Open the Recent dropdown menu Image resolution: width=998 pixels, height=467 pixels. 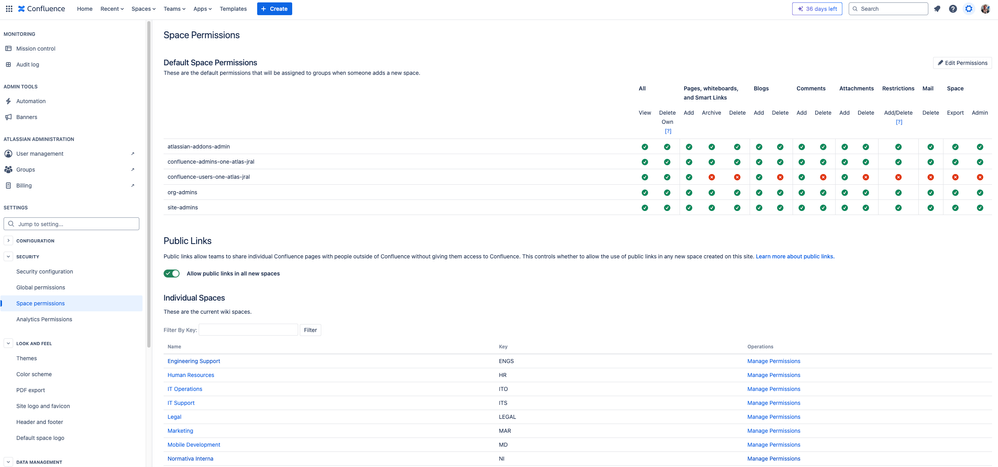(112, 9)
